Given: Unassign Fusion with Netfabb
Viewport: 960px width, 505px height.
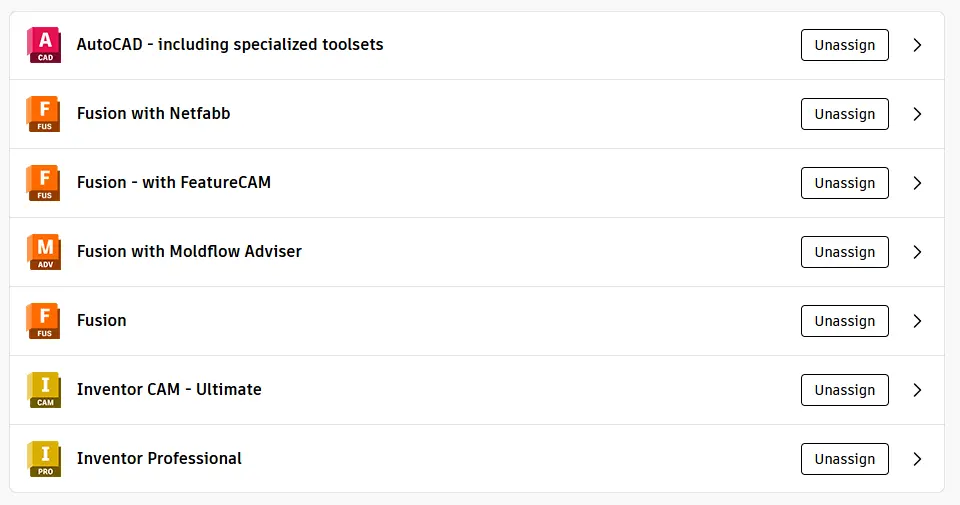Looking at the screenshot, I should 844,114.
